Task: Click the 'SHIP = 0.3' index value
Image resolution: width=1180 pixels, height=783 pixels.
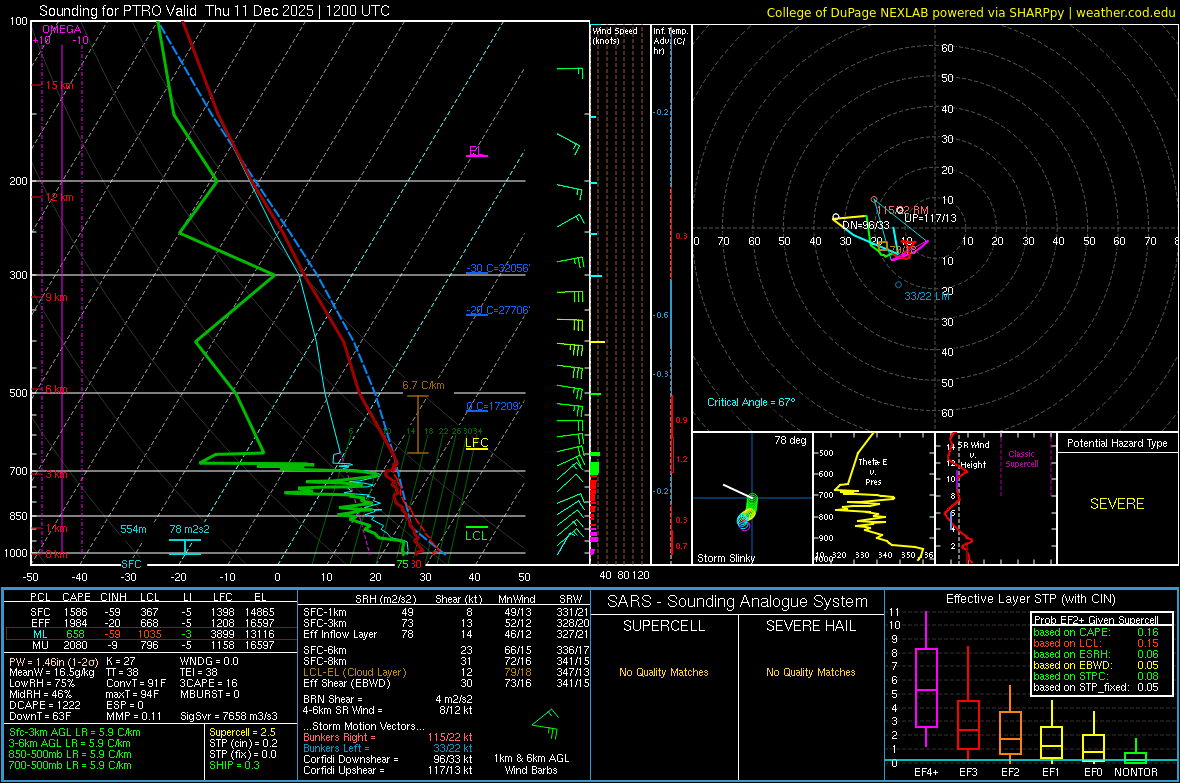Action: (x=234, y=766)
